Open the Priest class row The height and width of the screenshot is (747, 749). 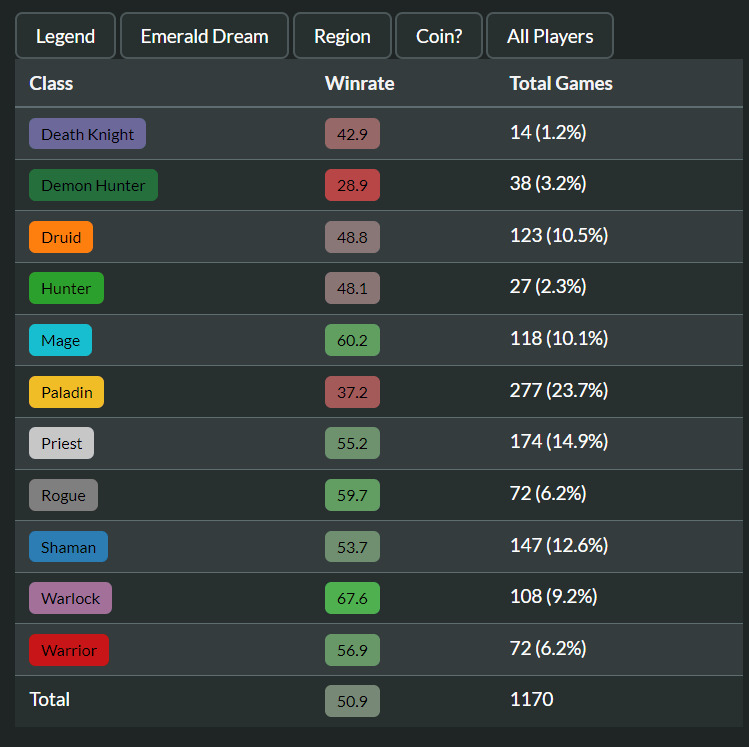61,443
